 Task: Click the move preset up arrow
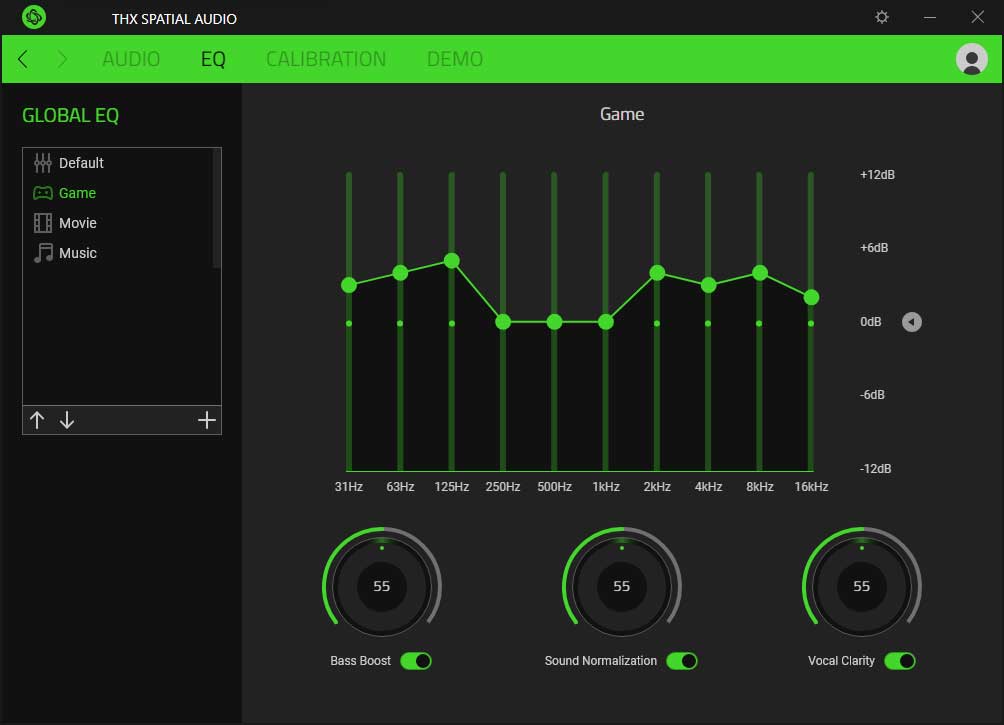pos(38,420)
